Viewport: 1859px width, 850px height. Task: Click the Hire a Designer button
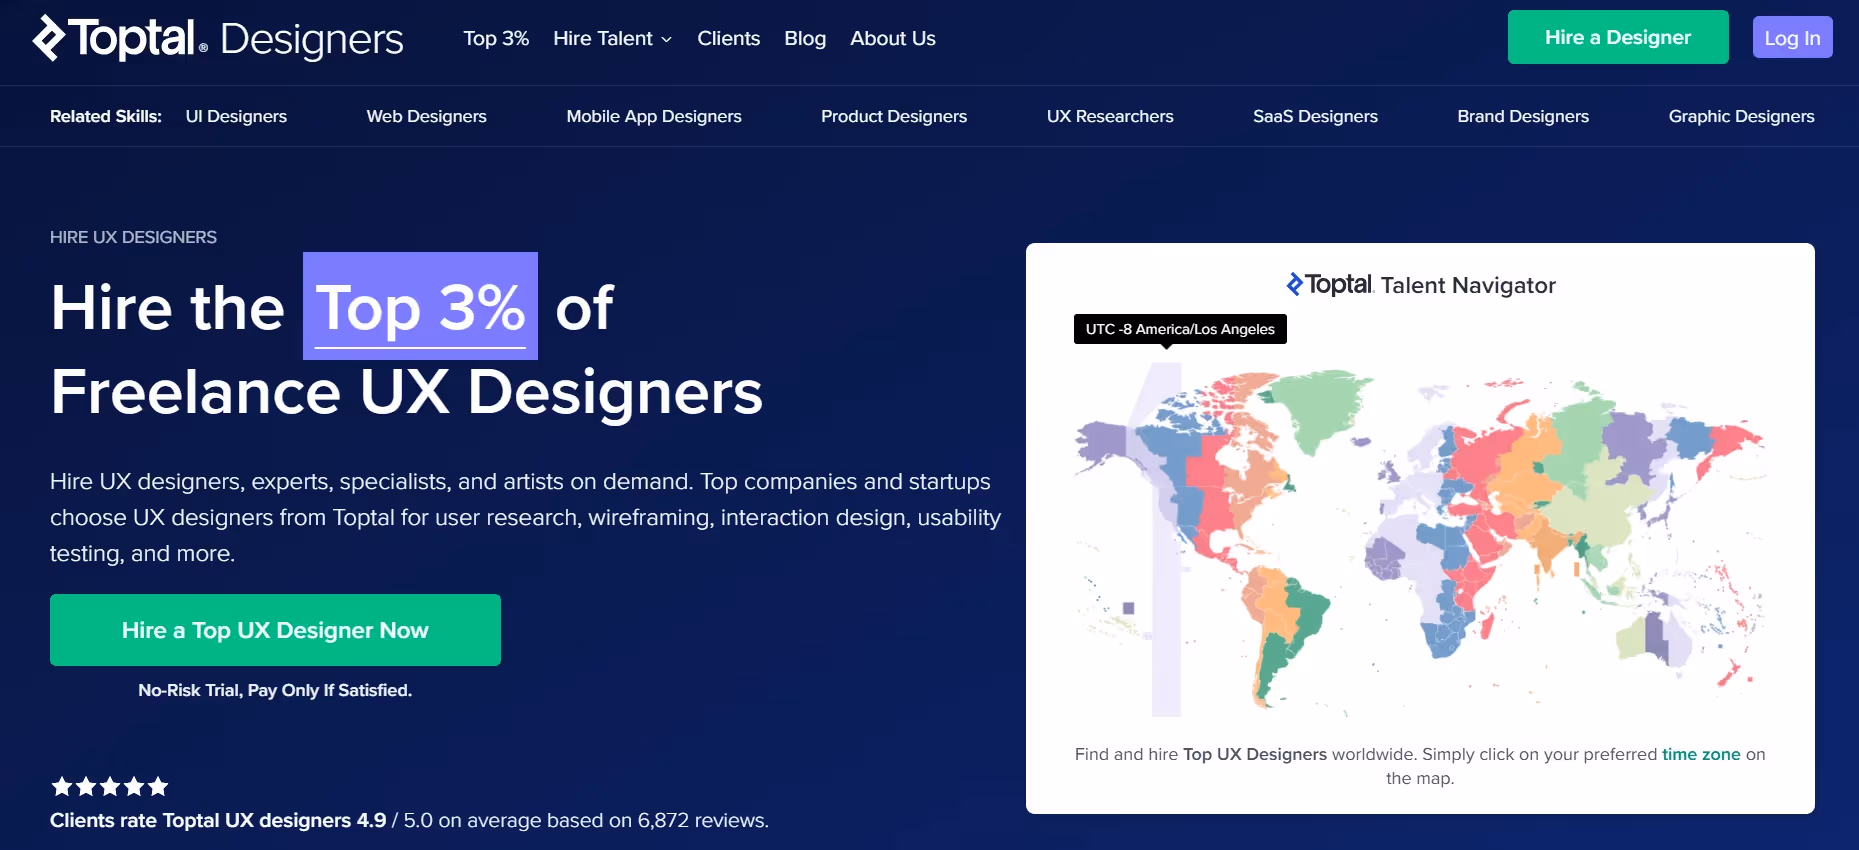1618,37
